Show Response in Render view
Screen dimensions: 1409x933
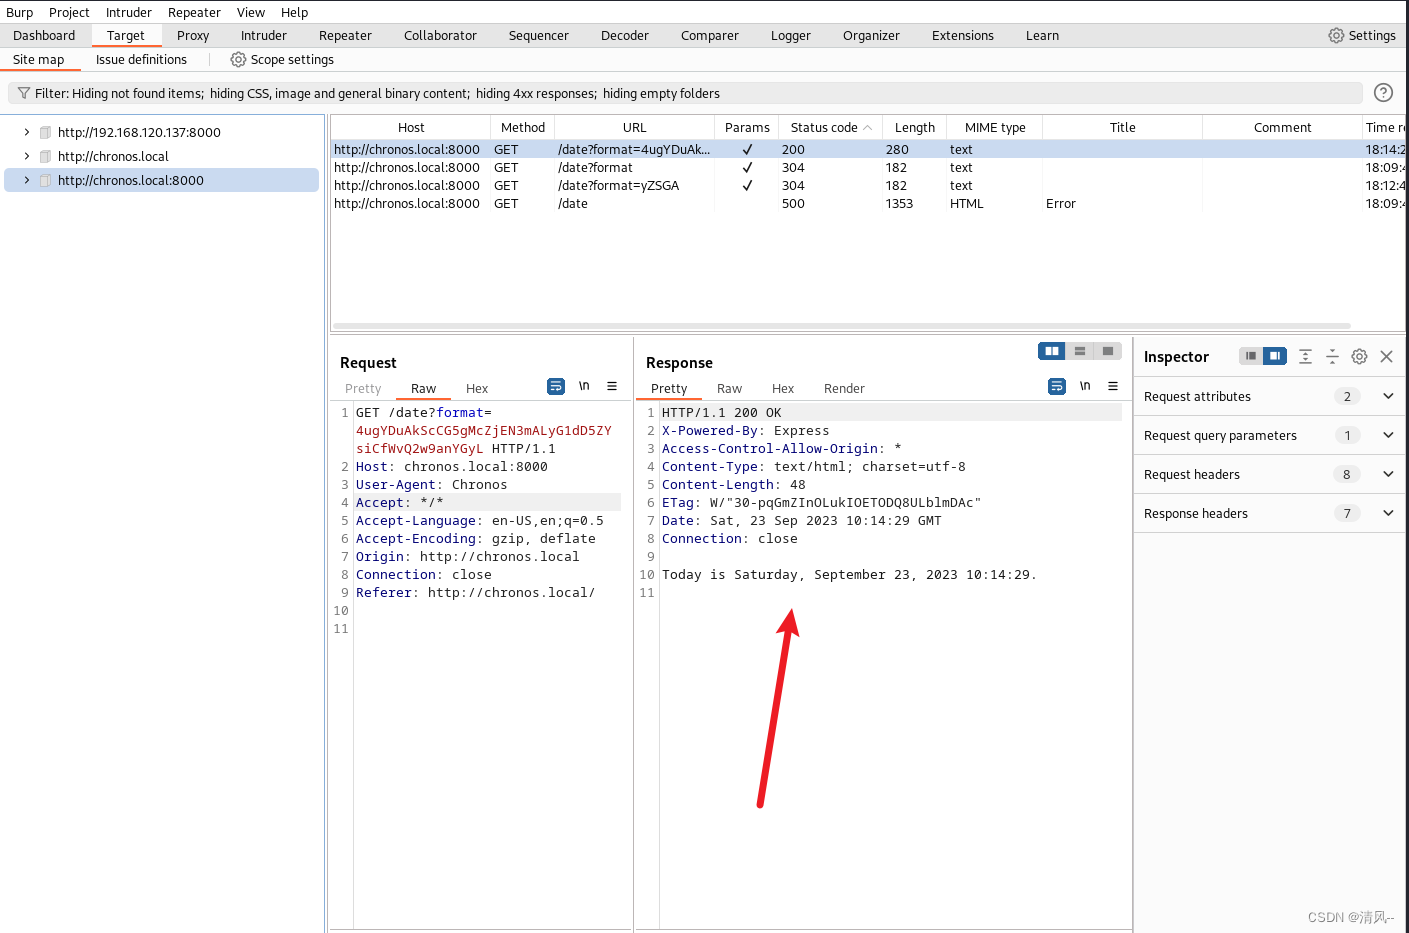click(x=844, y=389)
